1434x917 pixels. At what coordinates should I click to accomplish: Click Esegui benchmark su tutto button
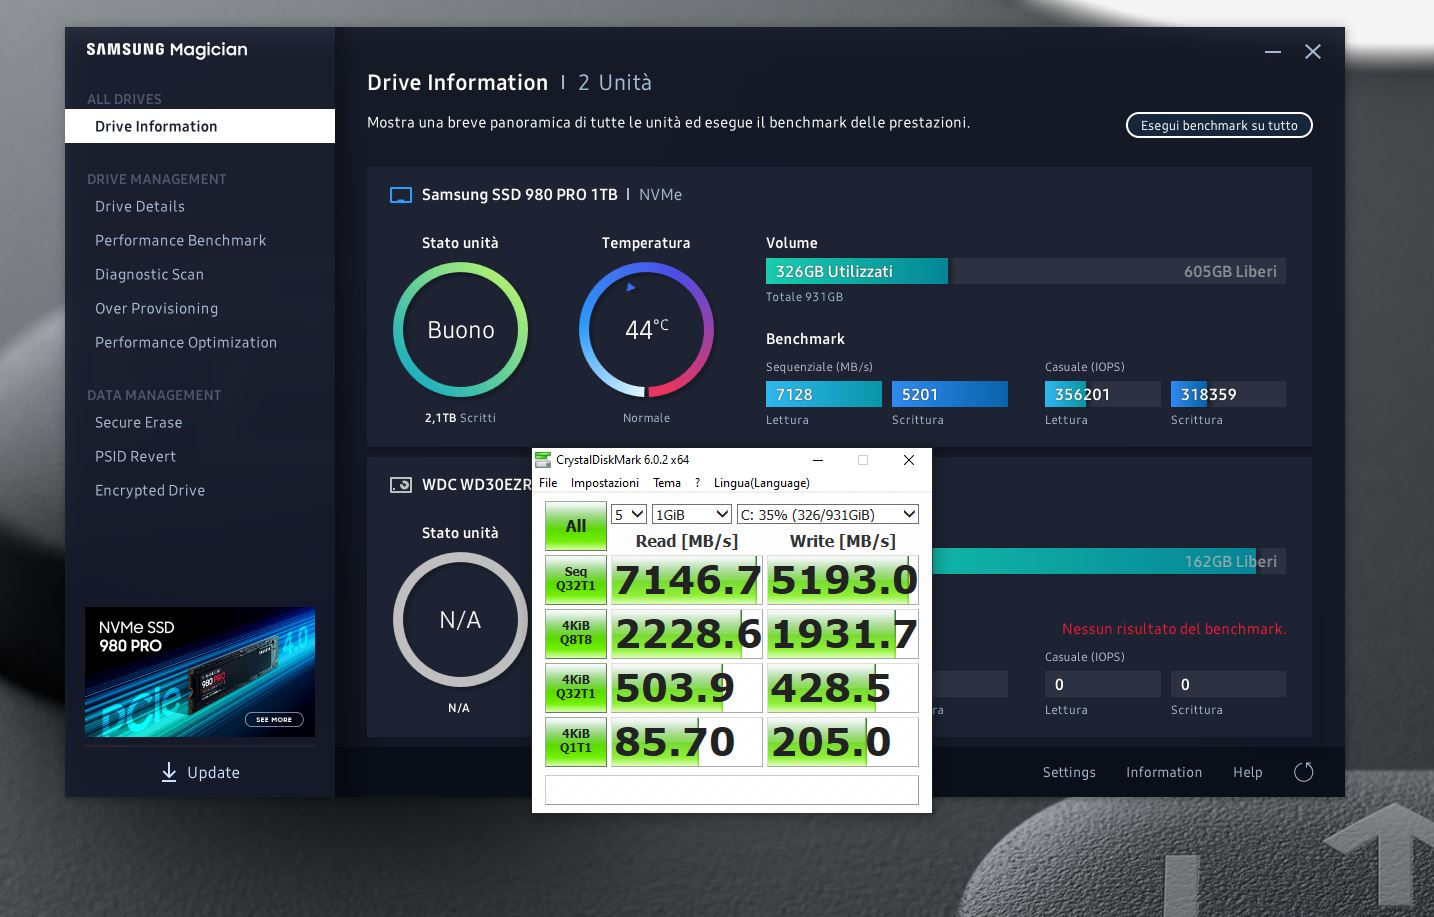tap(1219, 125)
